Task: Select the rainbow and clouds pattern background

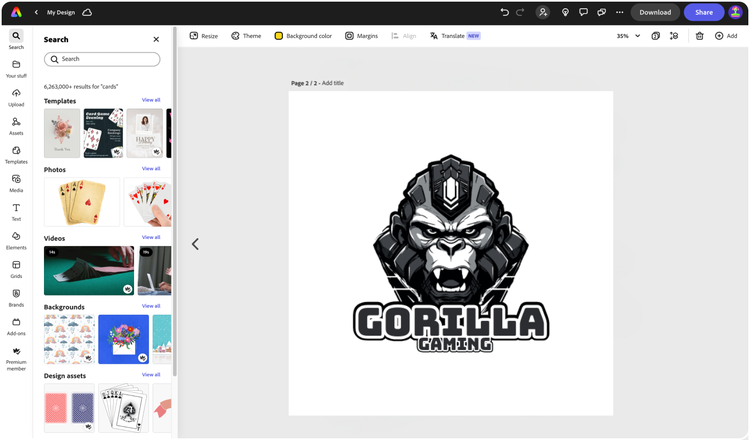Action: tap(69, 339)
